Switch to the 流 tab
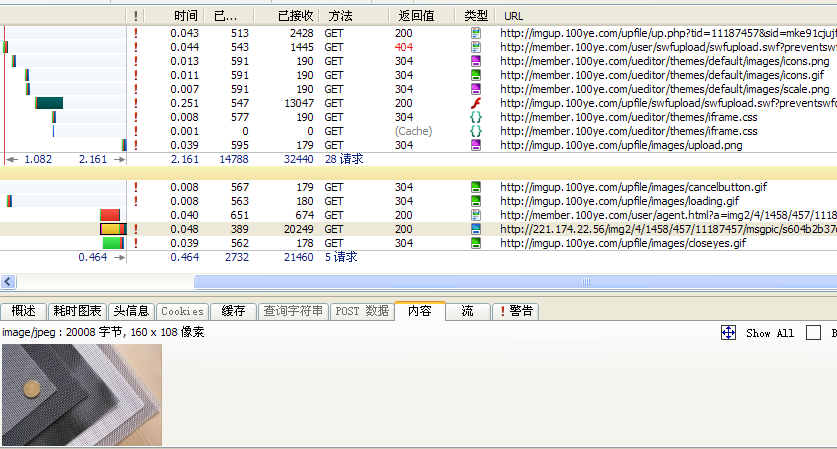This screenshot has height=449, width=837. [x=468, y=311]
